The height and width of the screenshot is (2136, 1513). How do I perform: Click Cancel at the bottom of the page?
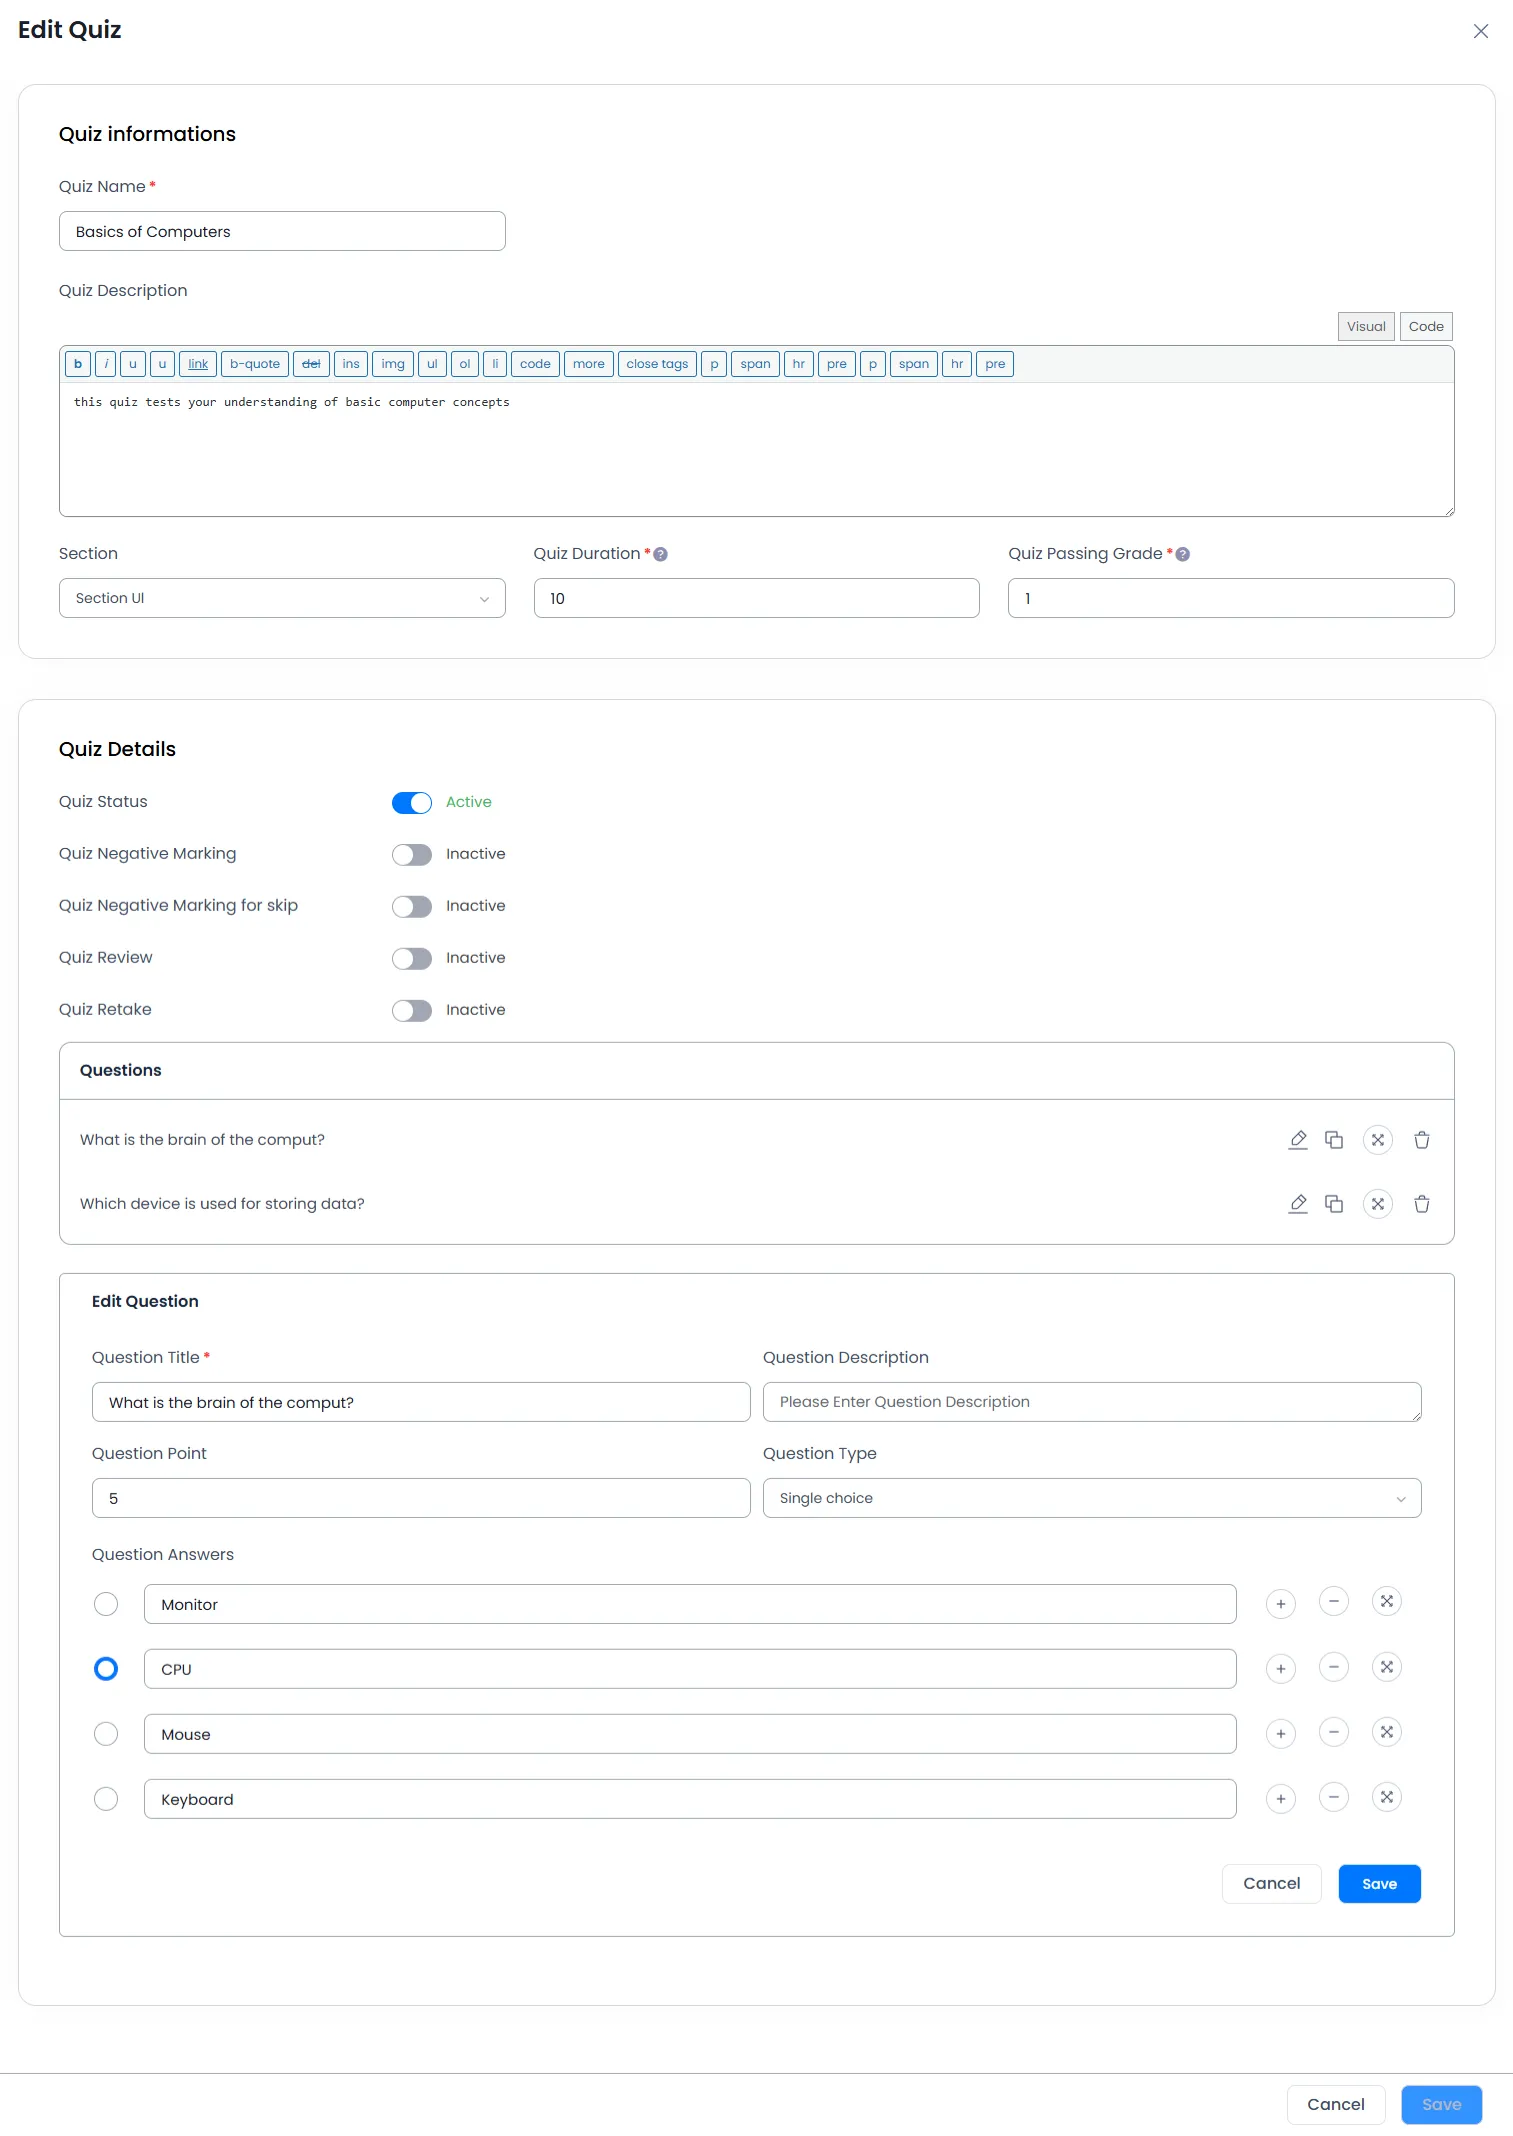[x=1335, y=2105]
